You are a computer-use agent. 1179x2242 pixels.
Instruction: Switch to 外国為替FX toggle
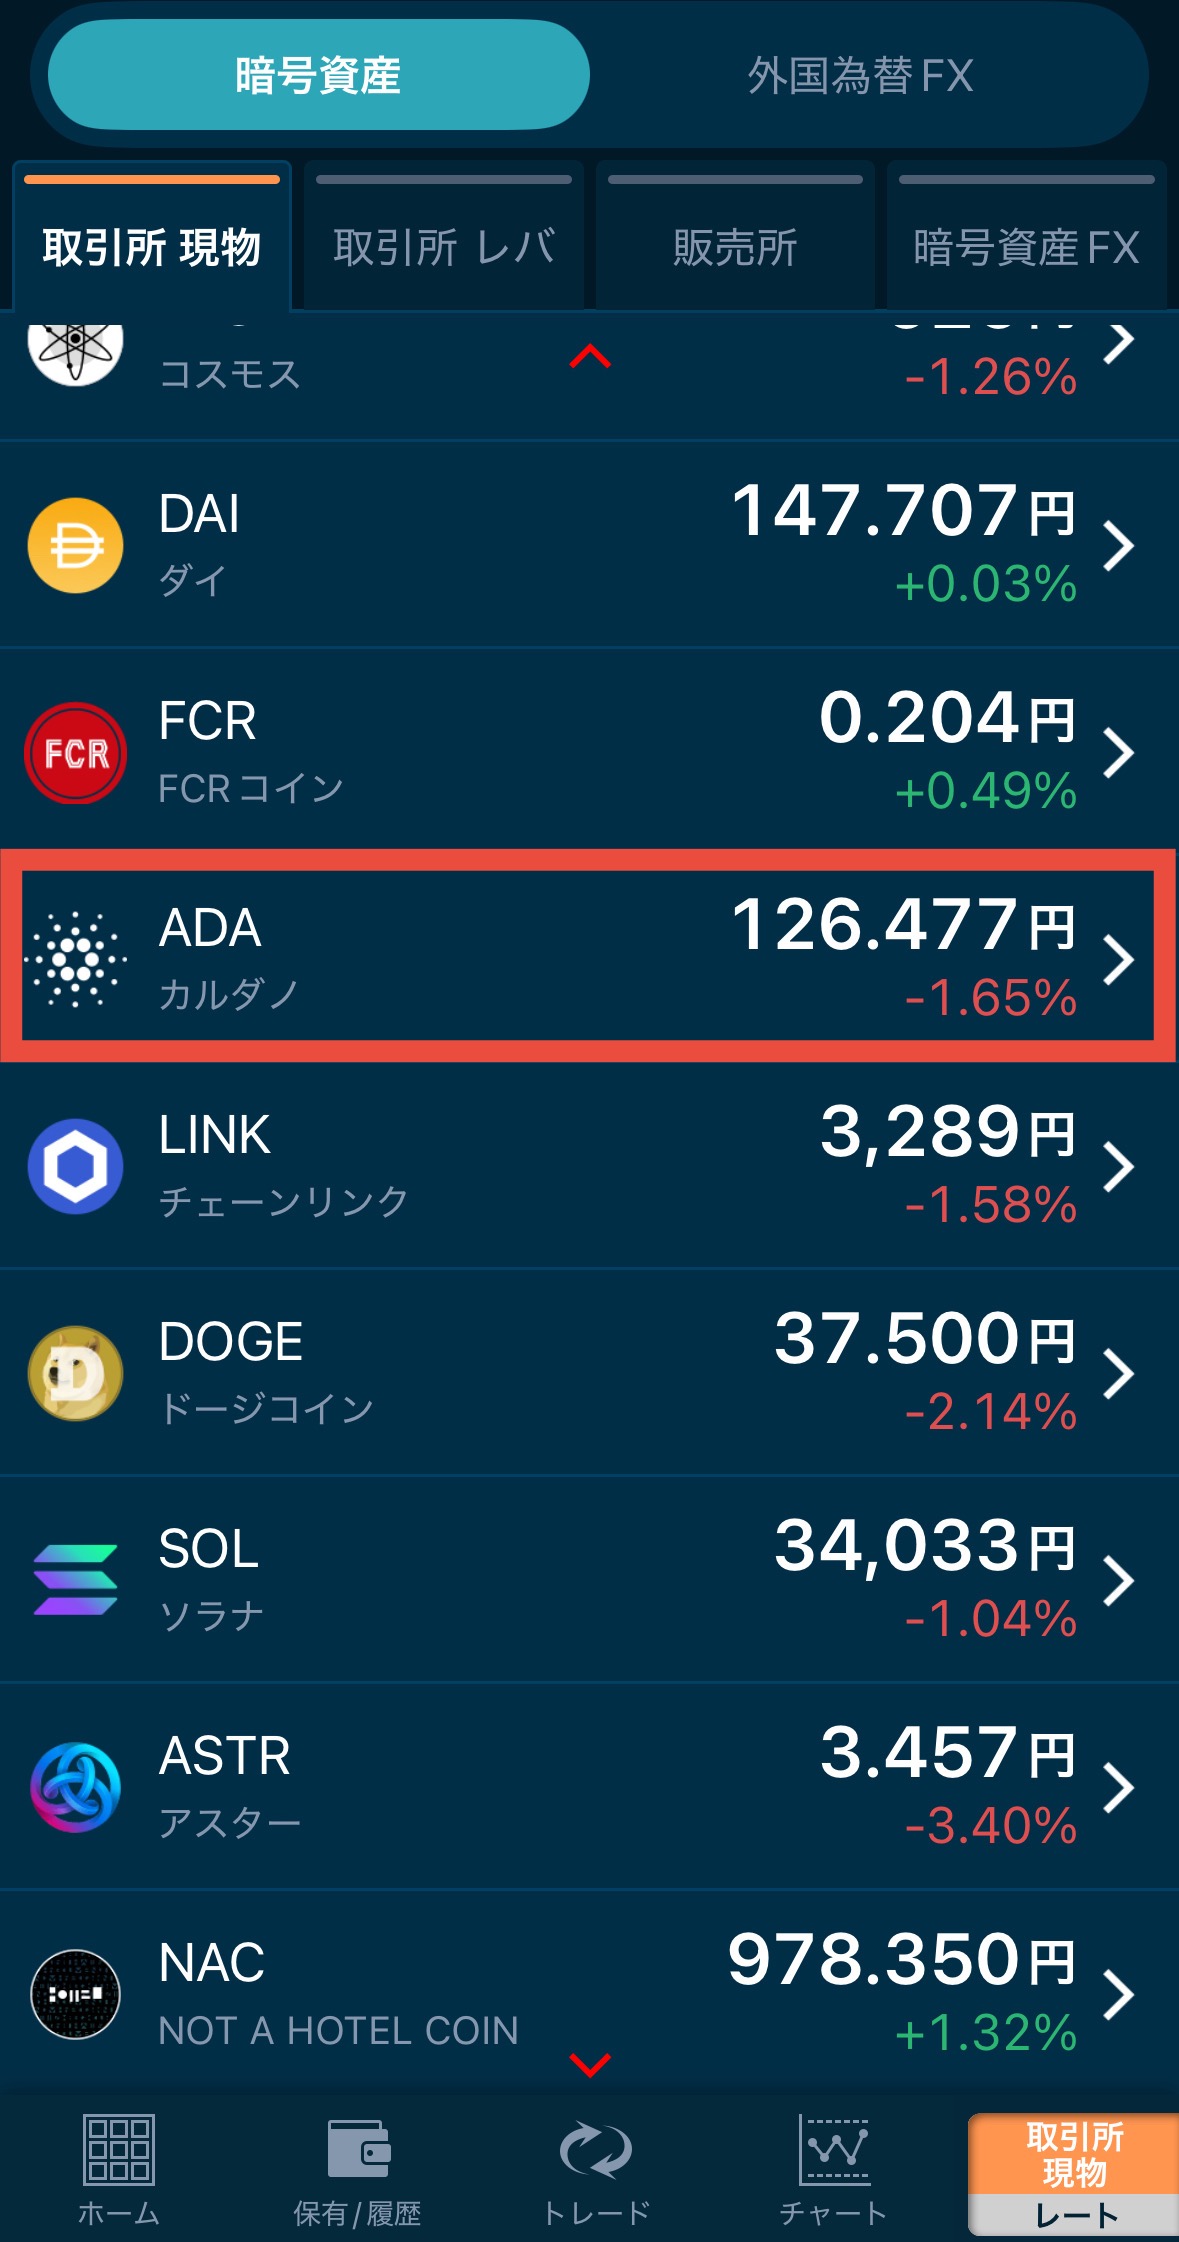click(860, 75)
